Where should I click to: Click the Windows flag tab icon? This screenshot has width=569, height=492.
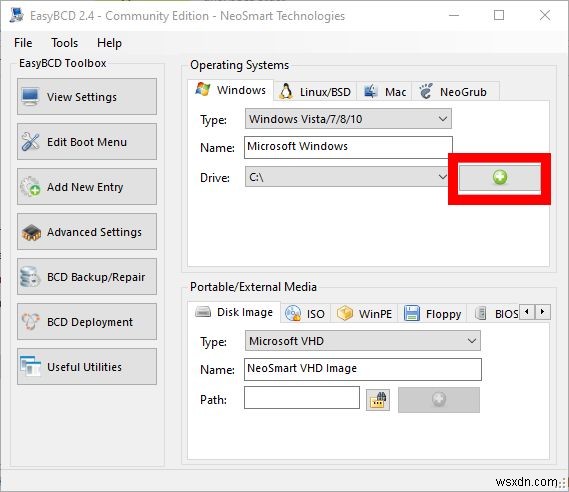[203, 89]
